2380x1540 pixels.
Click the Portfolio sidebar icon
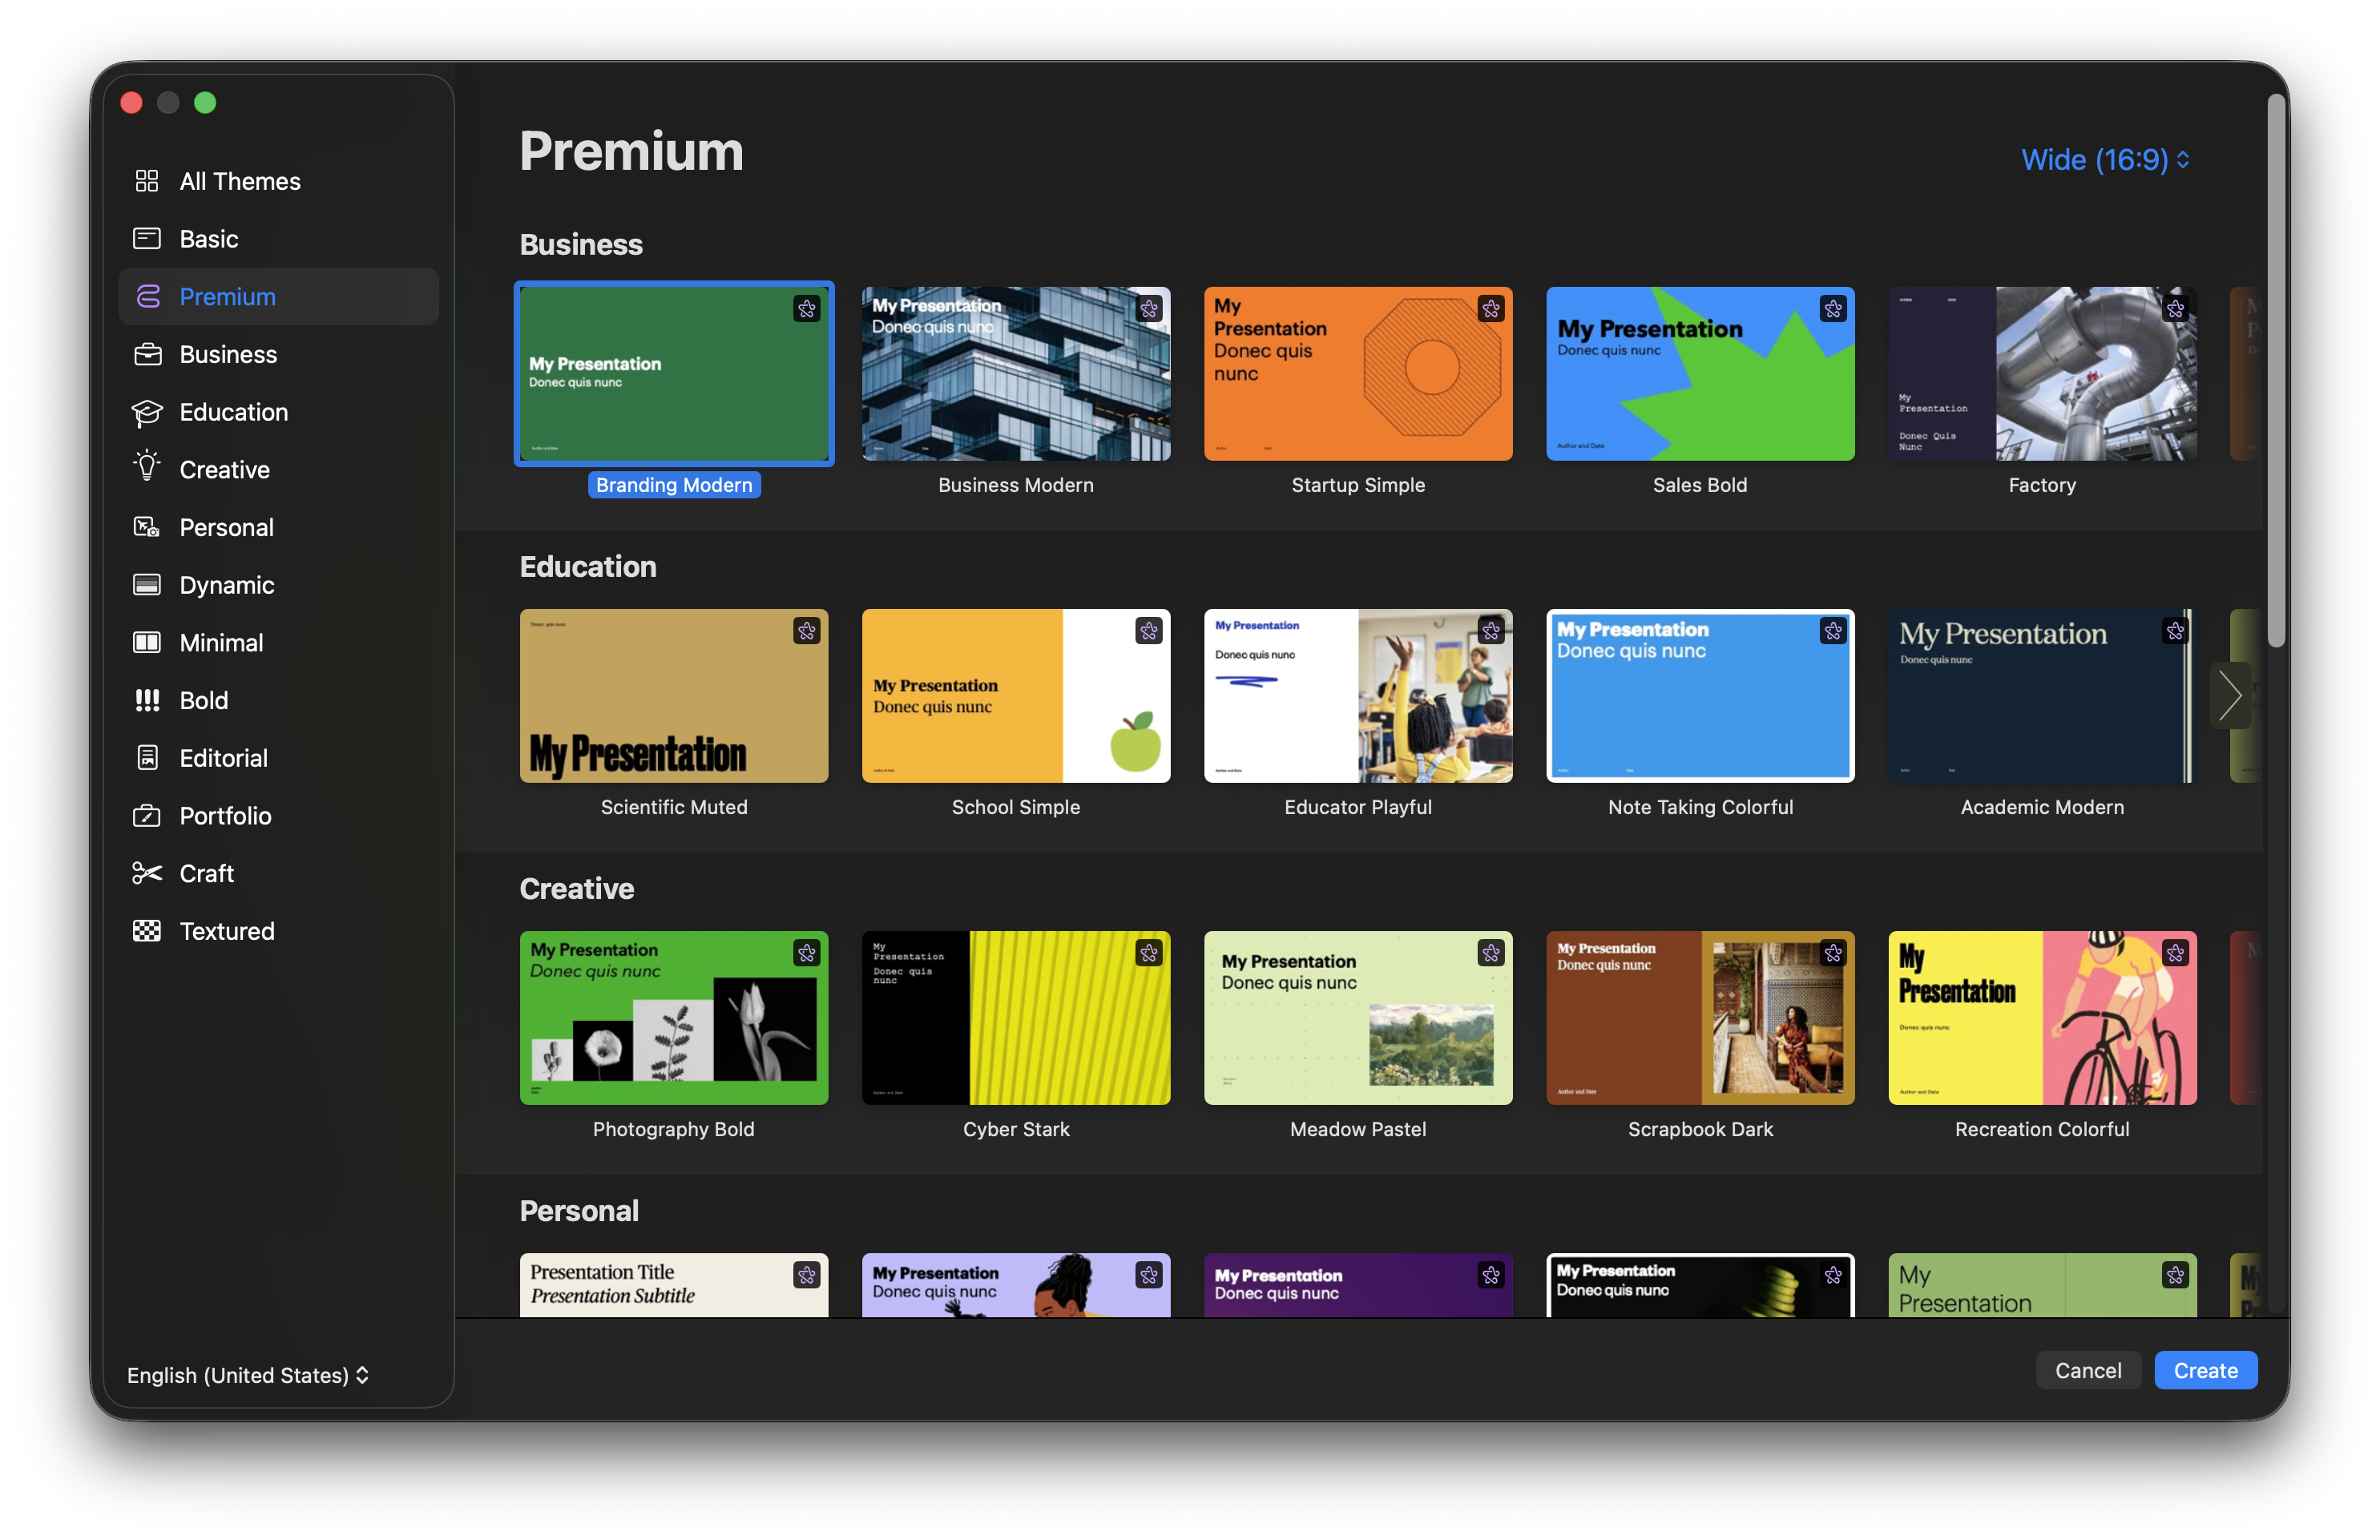(x=147, y=816)
